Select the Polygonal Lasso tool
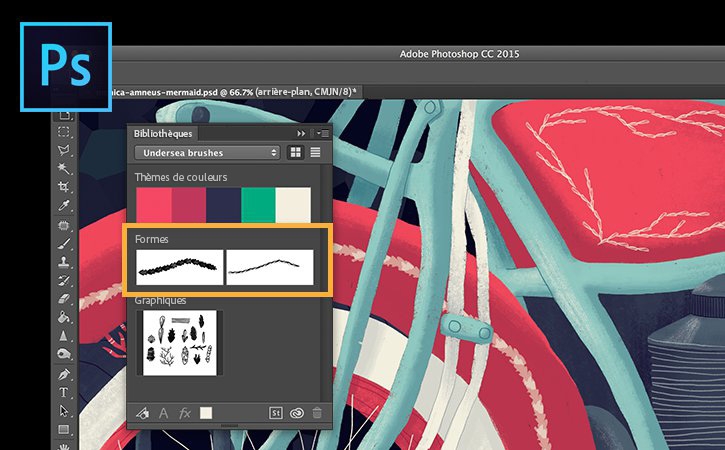Image resolution: width=725 pixels, height=450 pixels. tap(64, 150)
